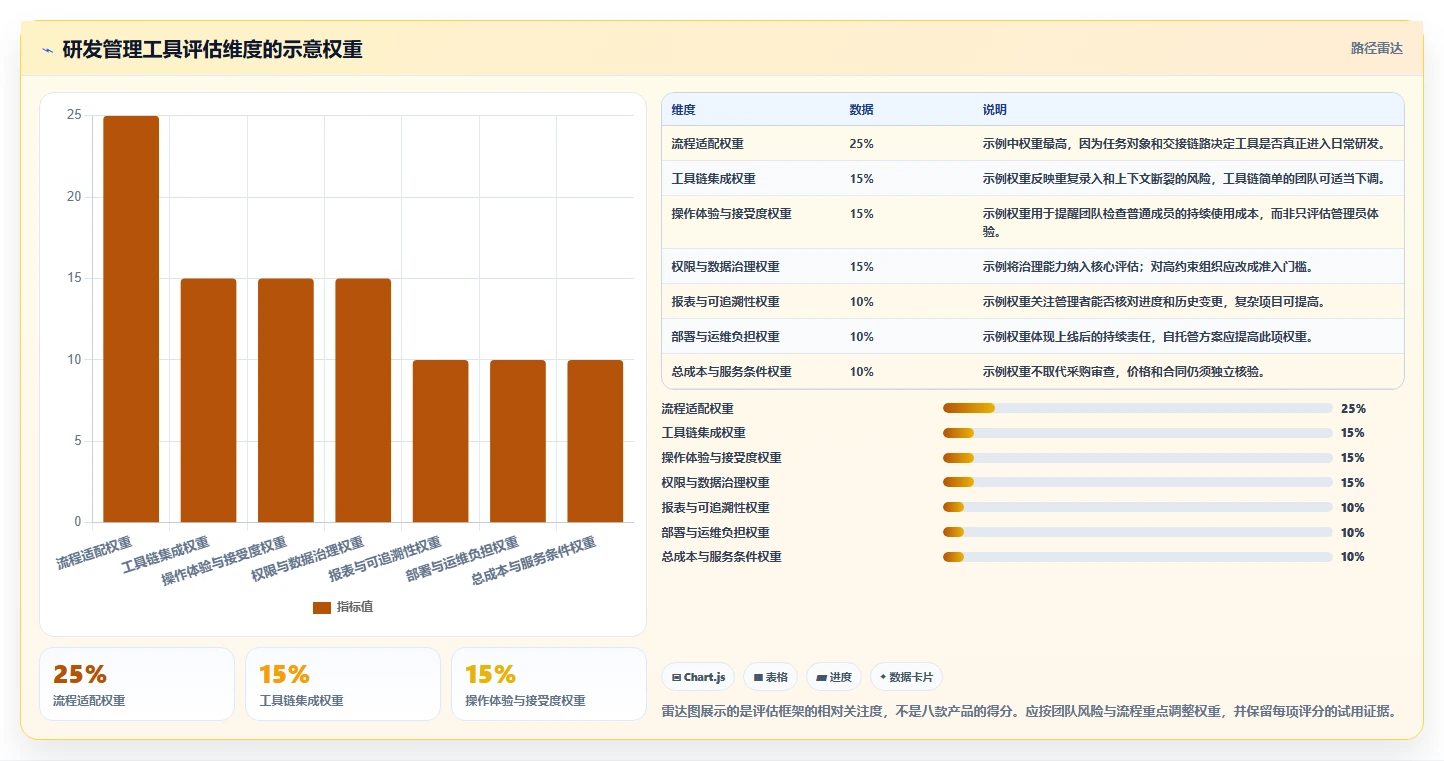Click the lightning icon beside the page title
Screen dimensions: 1444x761
[x=48, y=50]
